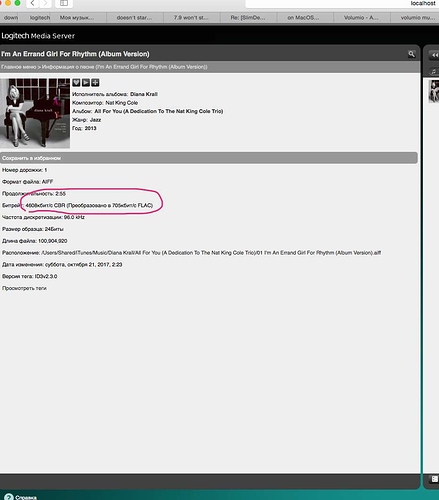Viewport: 439px width, 500px height.
Task: Click the Jazz genre link
Action: pos(95,120)
